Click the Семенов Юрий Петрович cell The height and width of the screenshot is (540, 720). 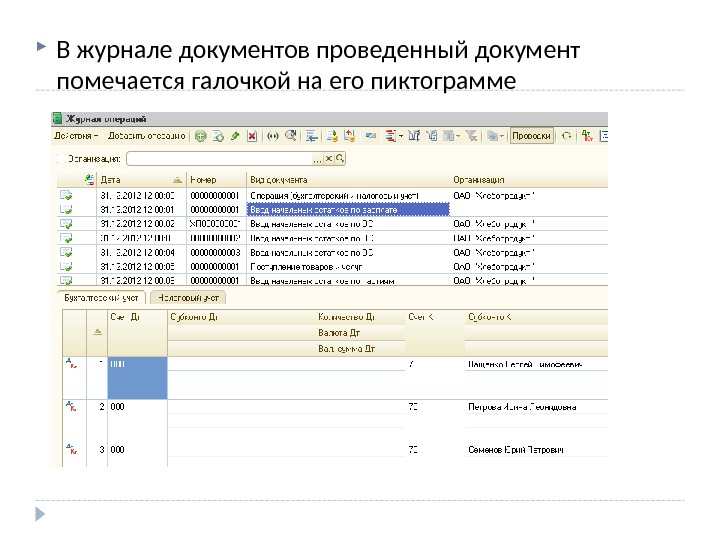516,450
